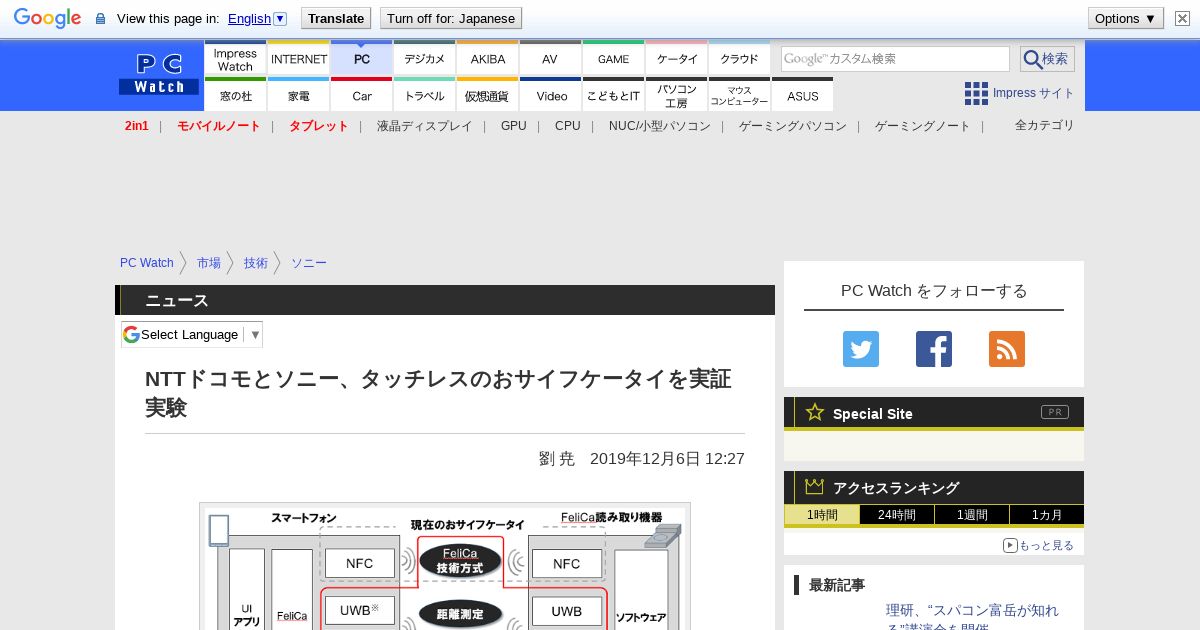1200x630 pixels.
Task: Click the star icon beside Special Site
Action: pyautogui.click(x=815, y=412)
